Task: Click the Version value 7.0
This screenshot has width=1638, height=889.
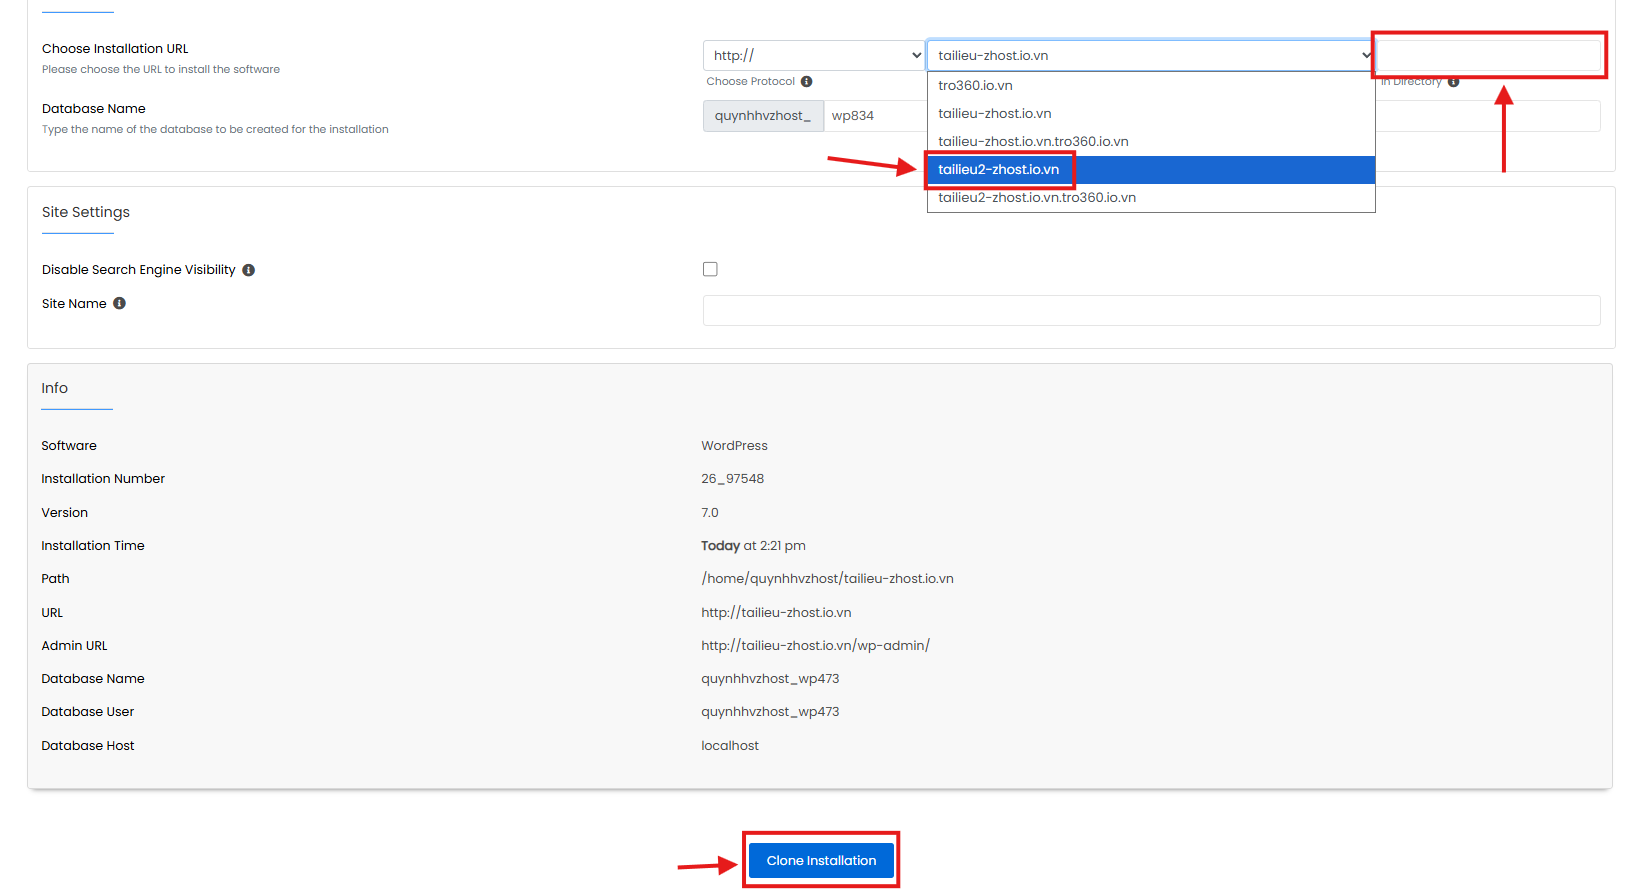Action: (x=710, y=512)
